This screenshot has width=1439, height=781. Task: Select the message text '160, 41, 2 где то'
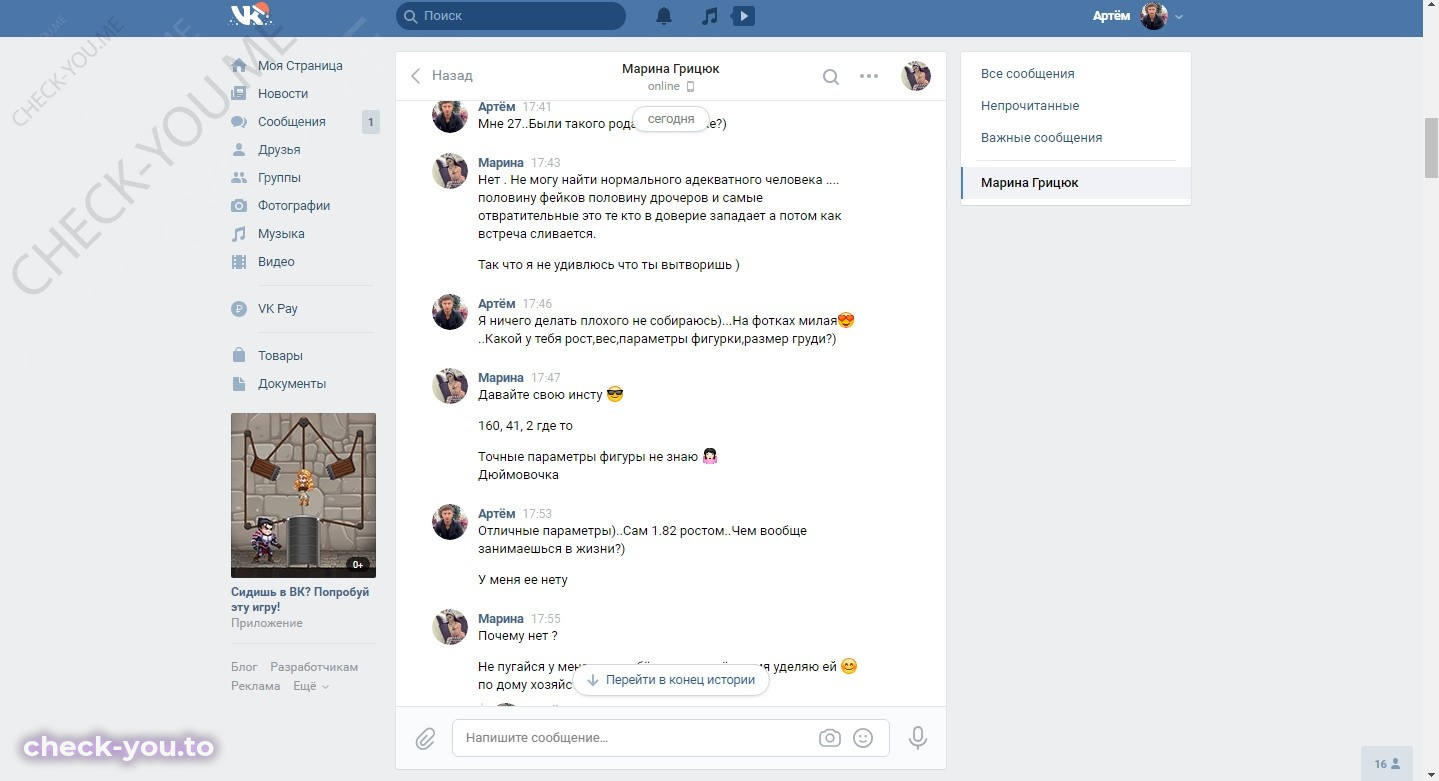(525, 426)
